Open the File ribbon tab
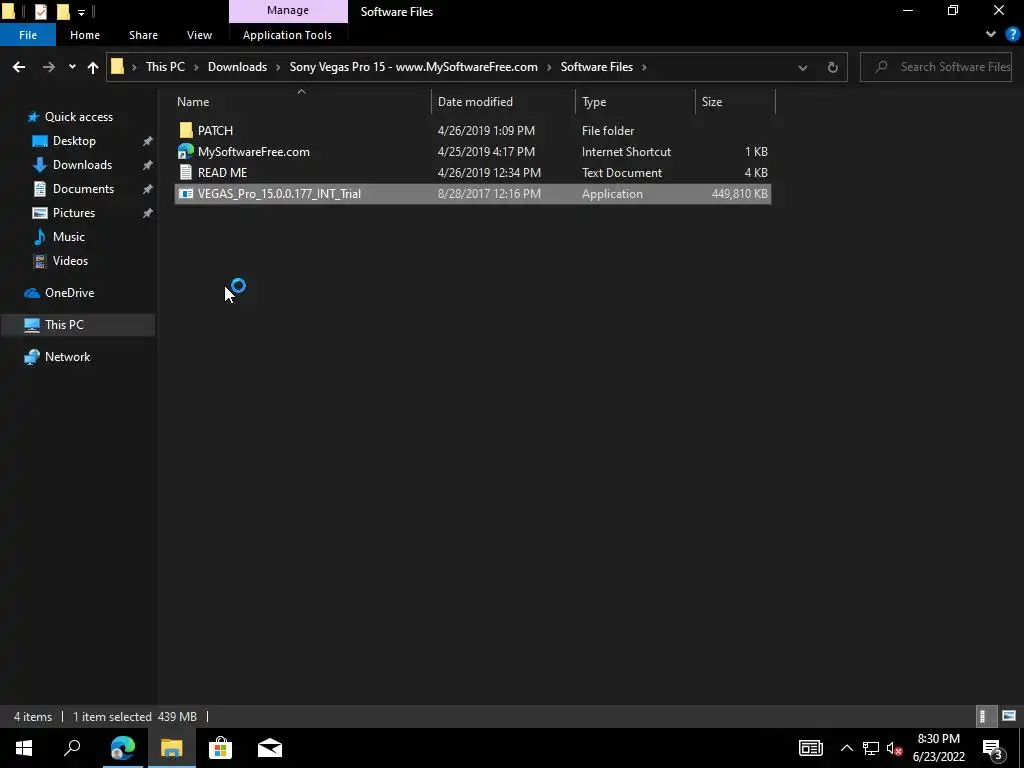This screenshot has width=1024, height=768. coord(27,35)
